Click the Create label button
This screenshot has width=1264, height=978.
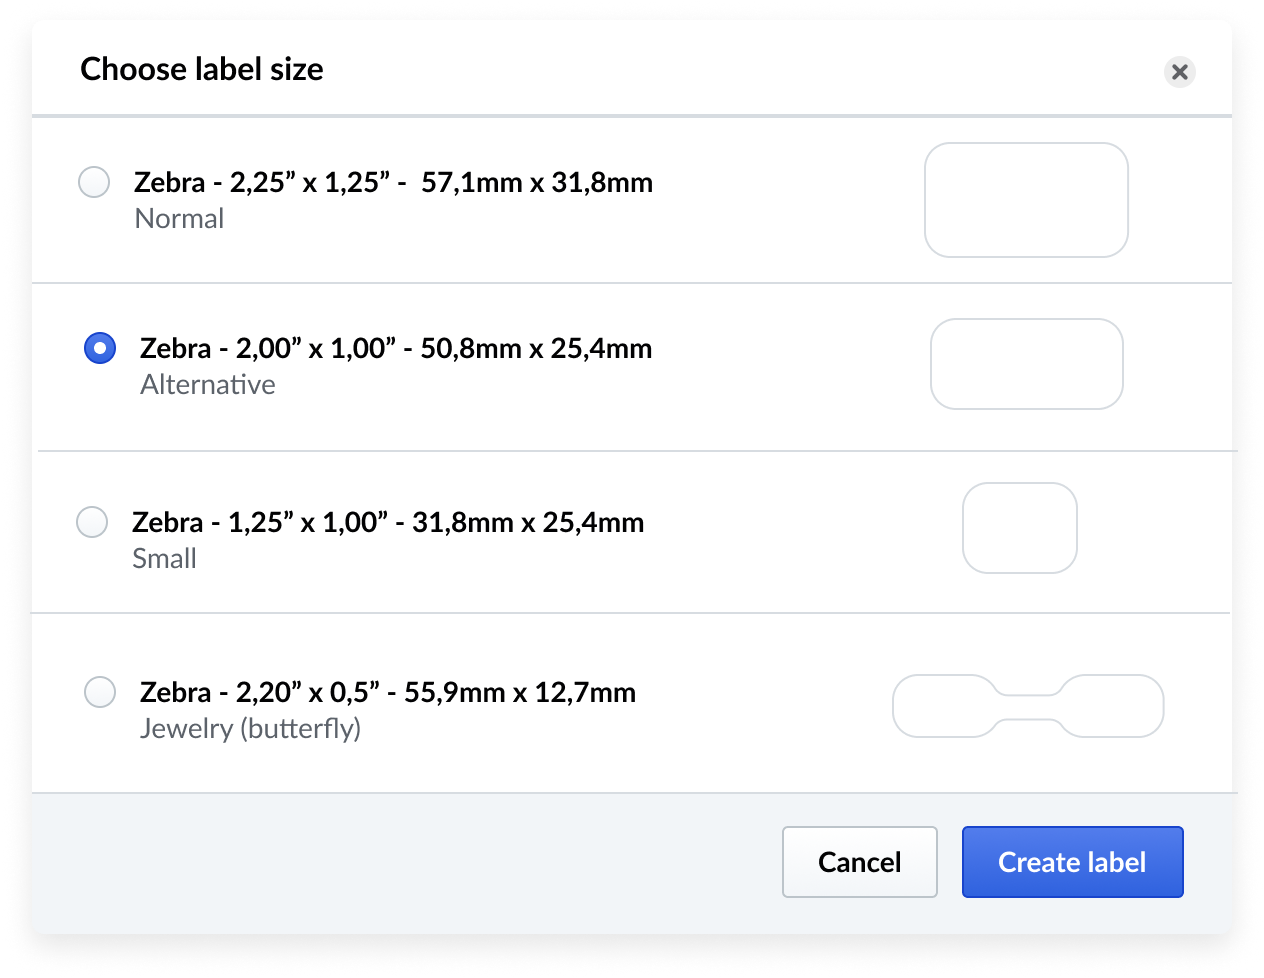(x=1072, y=862)
